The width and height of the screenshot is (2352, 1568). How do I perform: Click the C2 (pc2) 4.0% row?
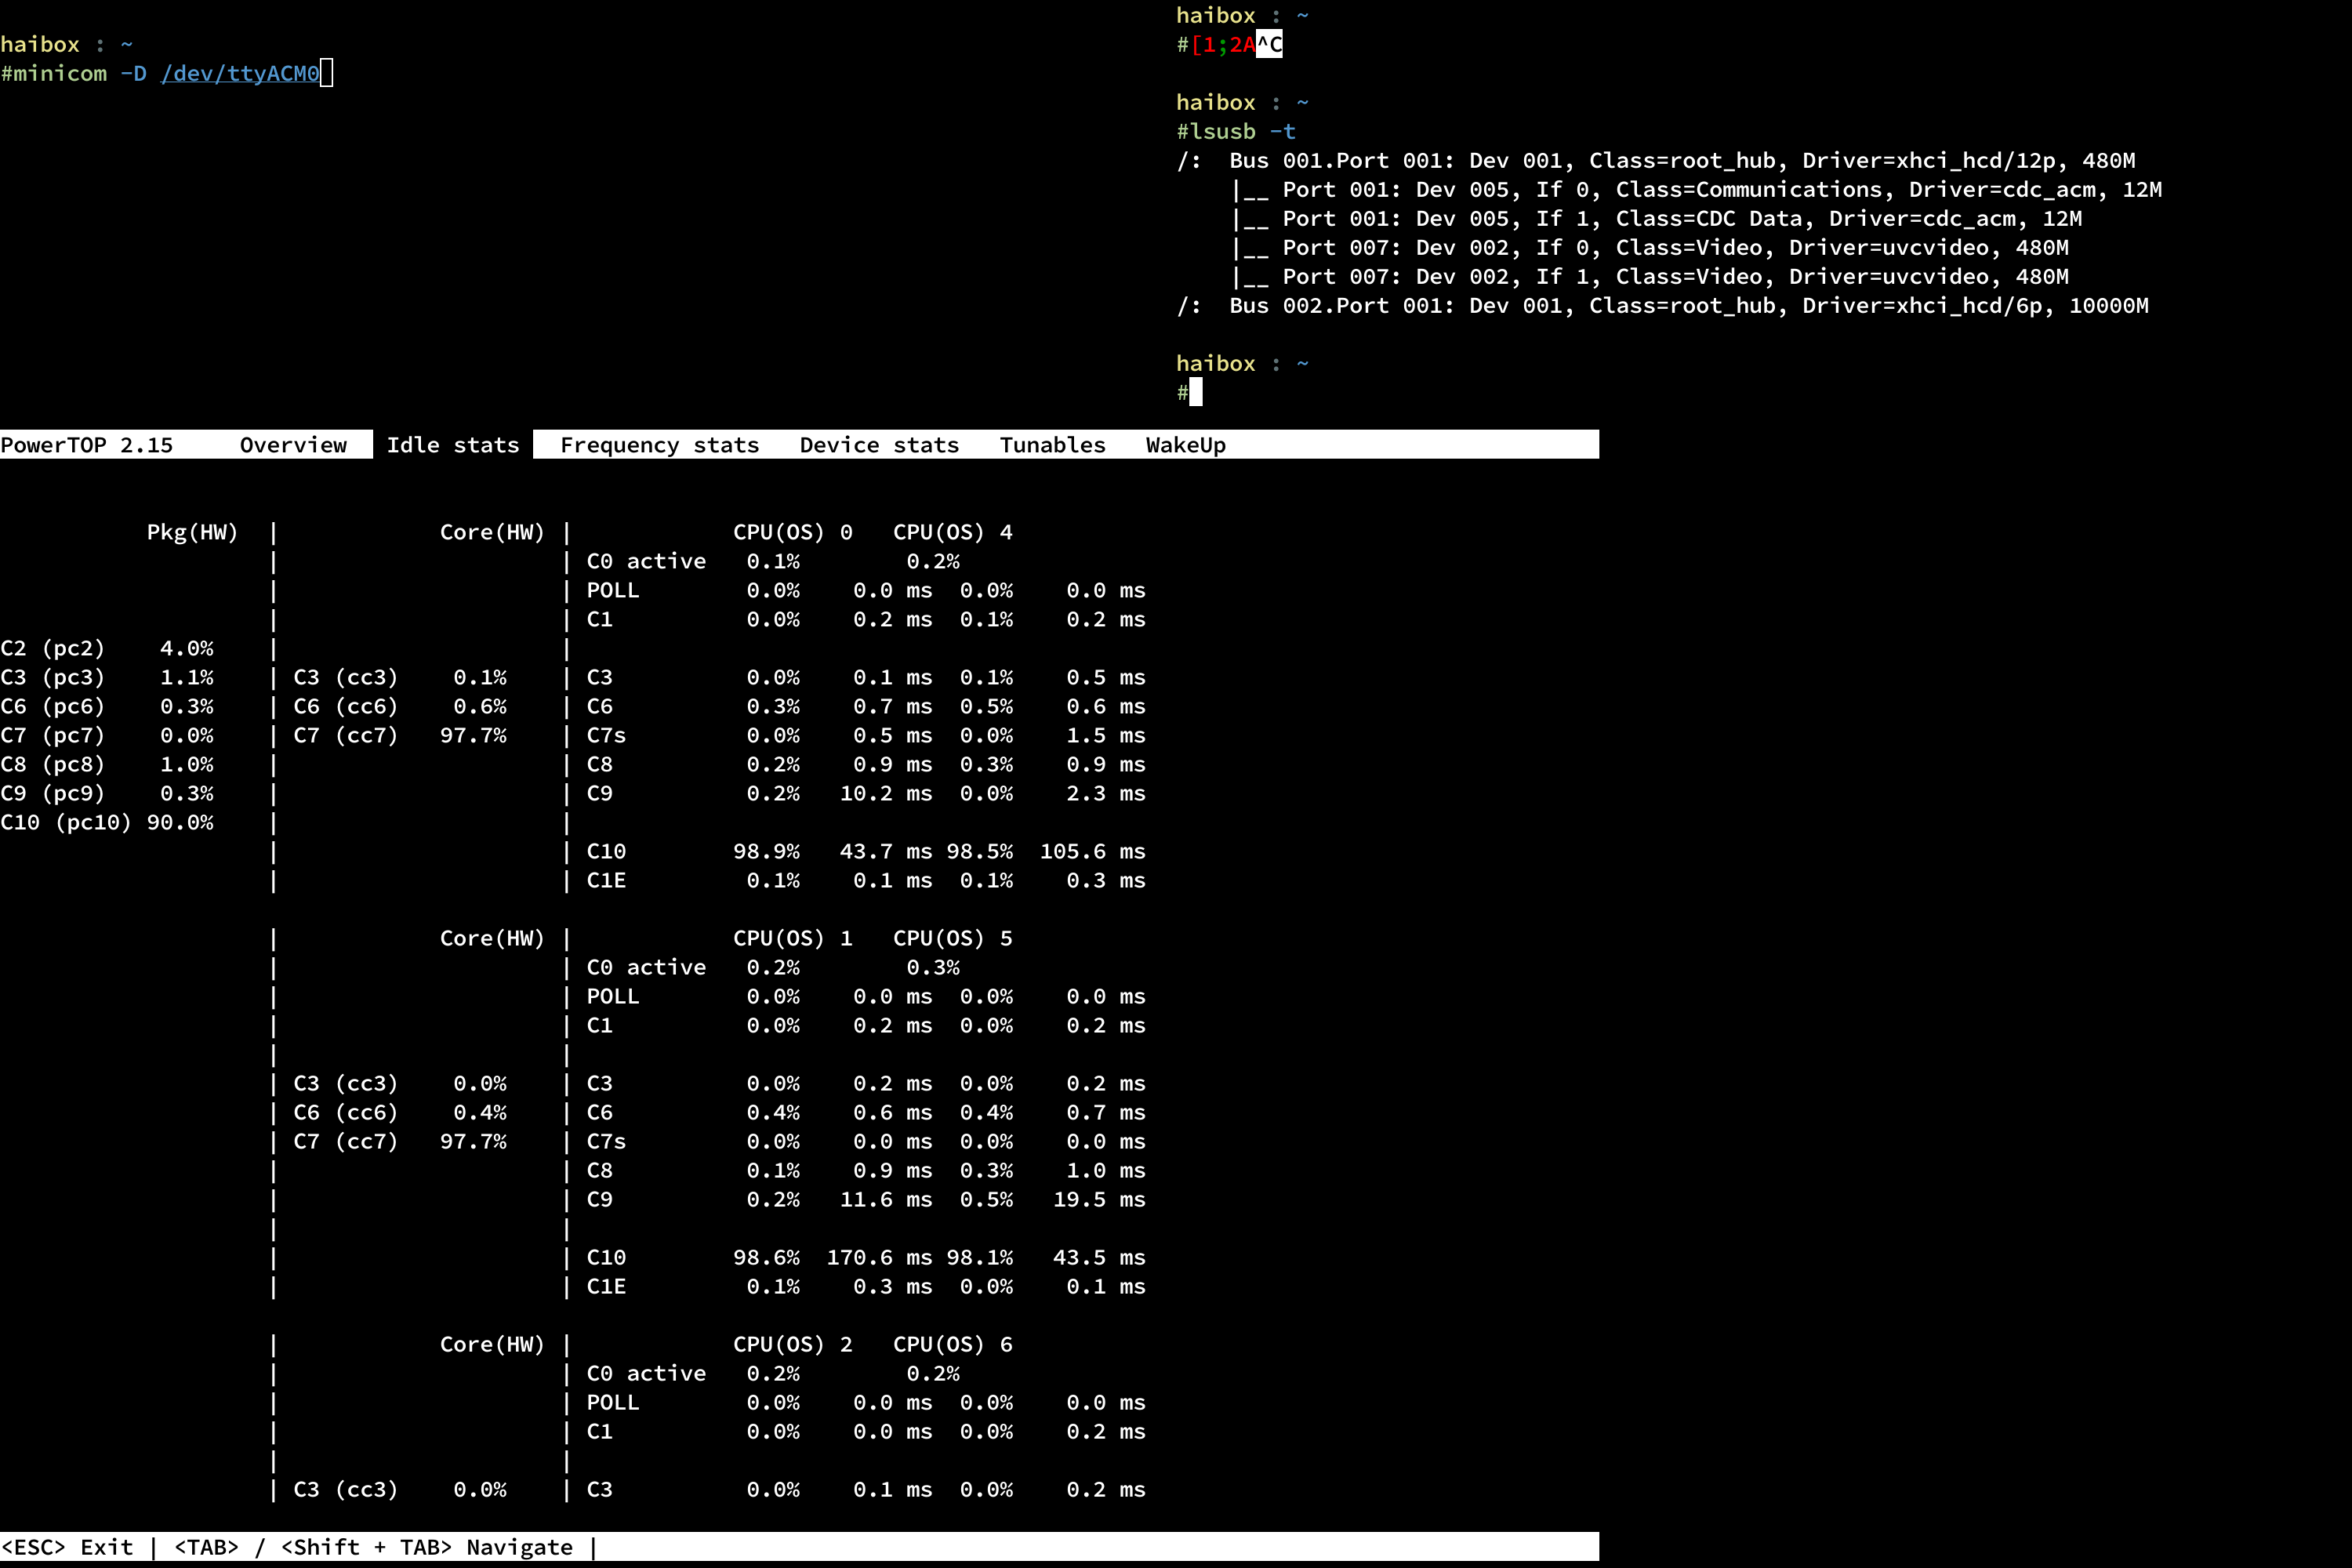point(107,648)
